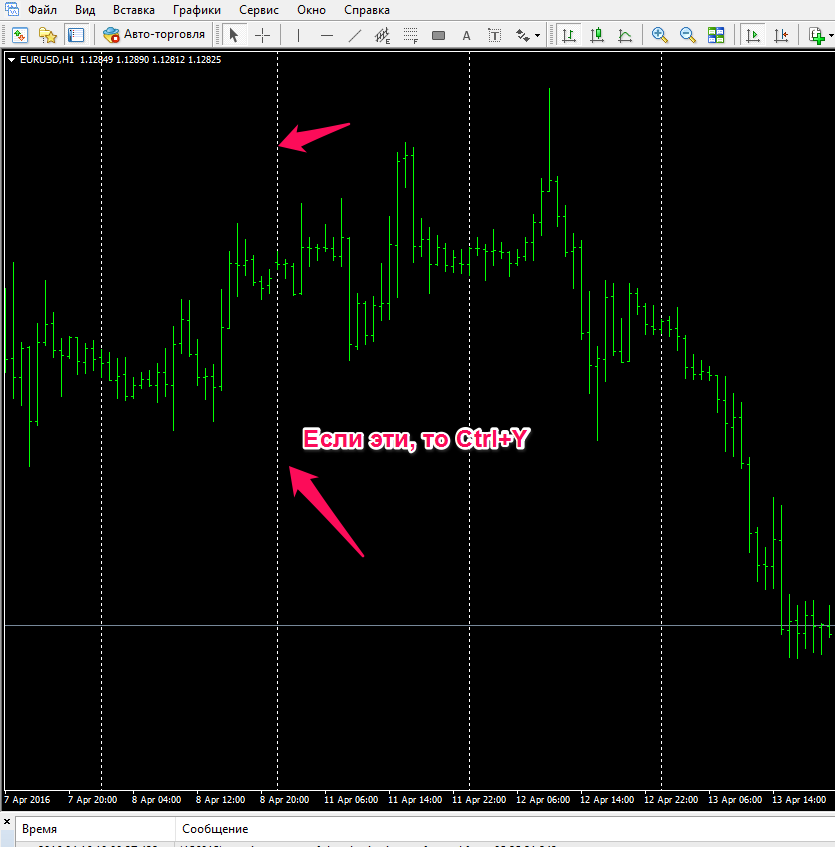Click the 13 Apr 06:00 time label
Screen dimensions: 835x847
tap(735, 799)
